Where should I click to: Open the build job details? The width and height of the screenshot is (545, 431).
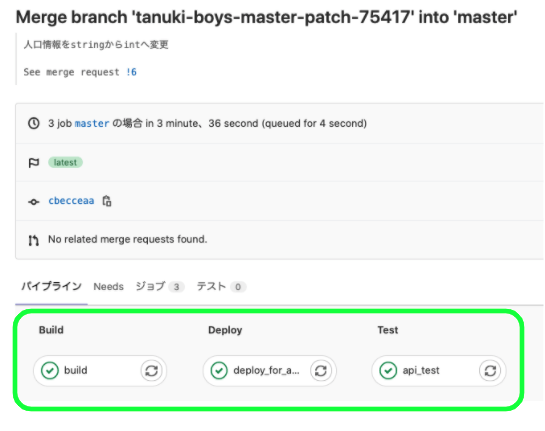click(76, 371)
